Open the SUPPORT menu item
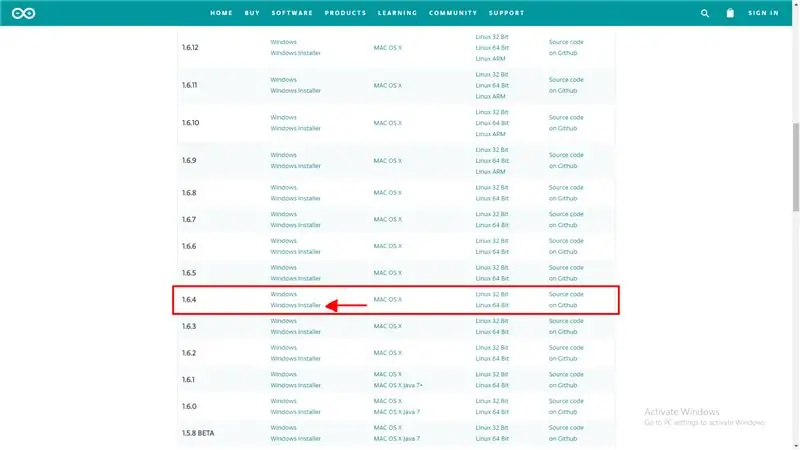 click(507, 13)
